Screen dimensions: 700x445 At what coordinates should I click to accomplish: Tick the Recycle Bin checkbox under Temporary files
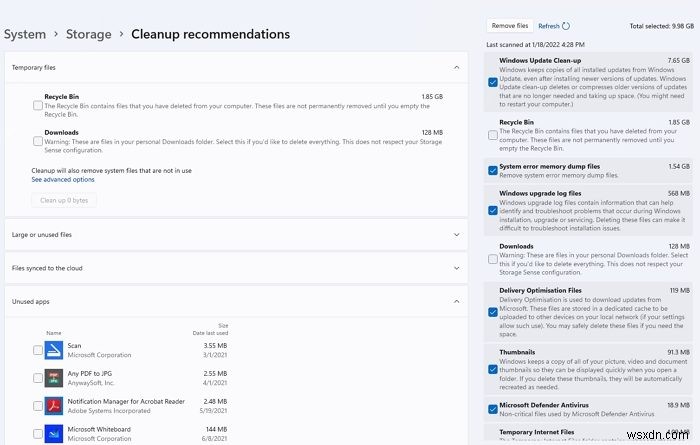tap(38, 105)
